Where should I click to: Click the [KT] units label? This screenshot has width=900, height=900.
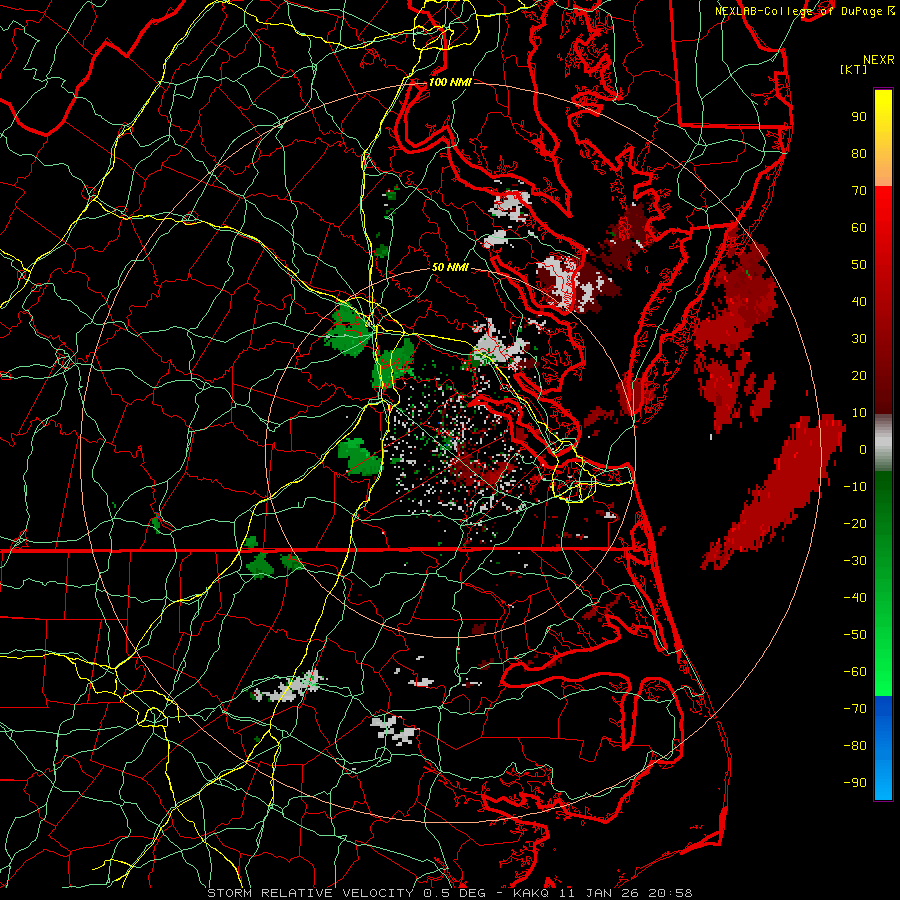click(854, 69)
